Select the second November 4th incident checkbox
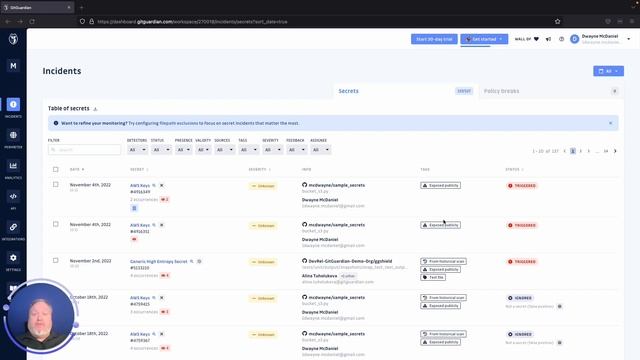This screenshot has height=360, width=640. pyautogui.click(x=56, y=224)
